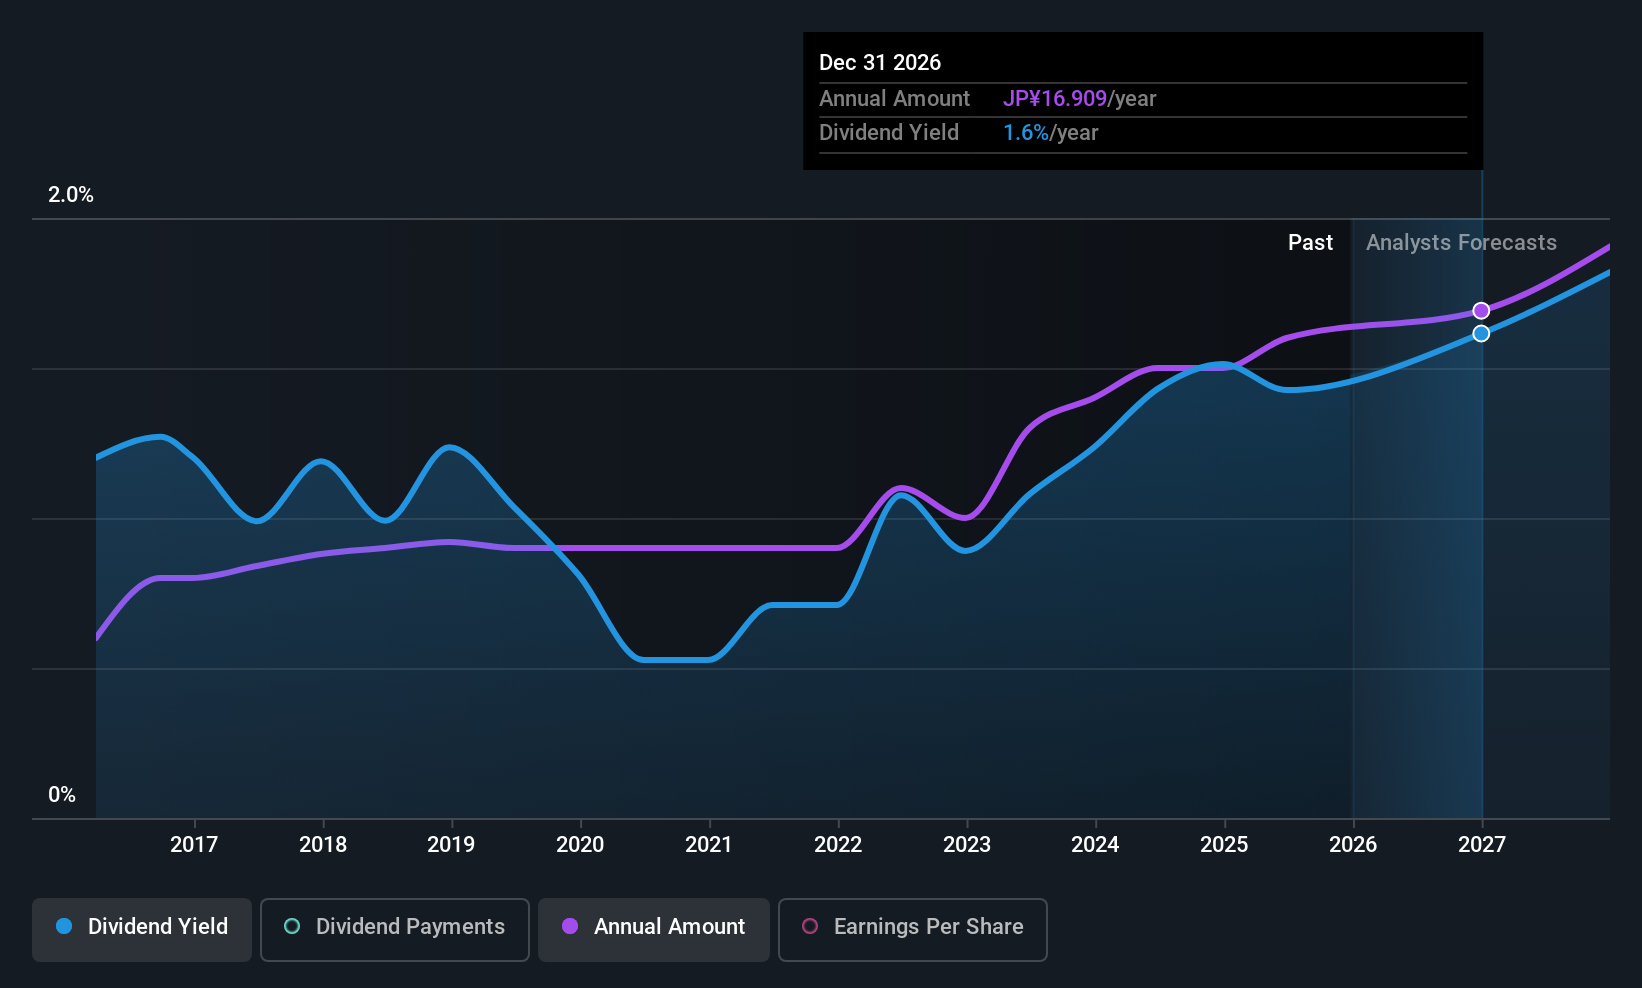Select the purple data point on Annual Amount line

[1481, 311]
